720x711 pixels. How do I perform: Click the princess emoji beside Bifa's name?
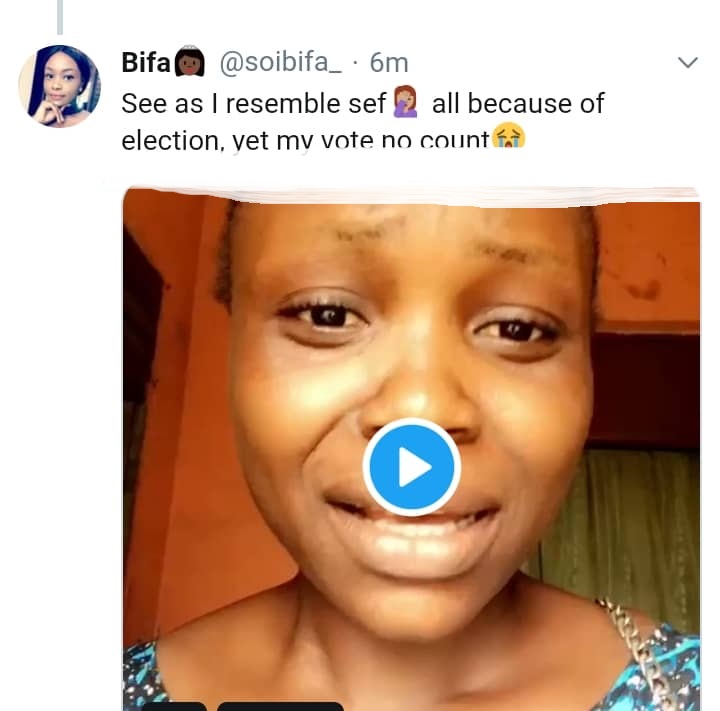click(x=190, y=63)
